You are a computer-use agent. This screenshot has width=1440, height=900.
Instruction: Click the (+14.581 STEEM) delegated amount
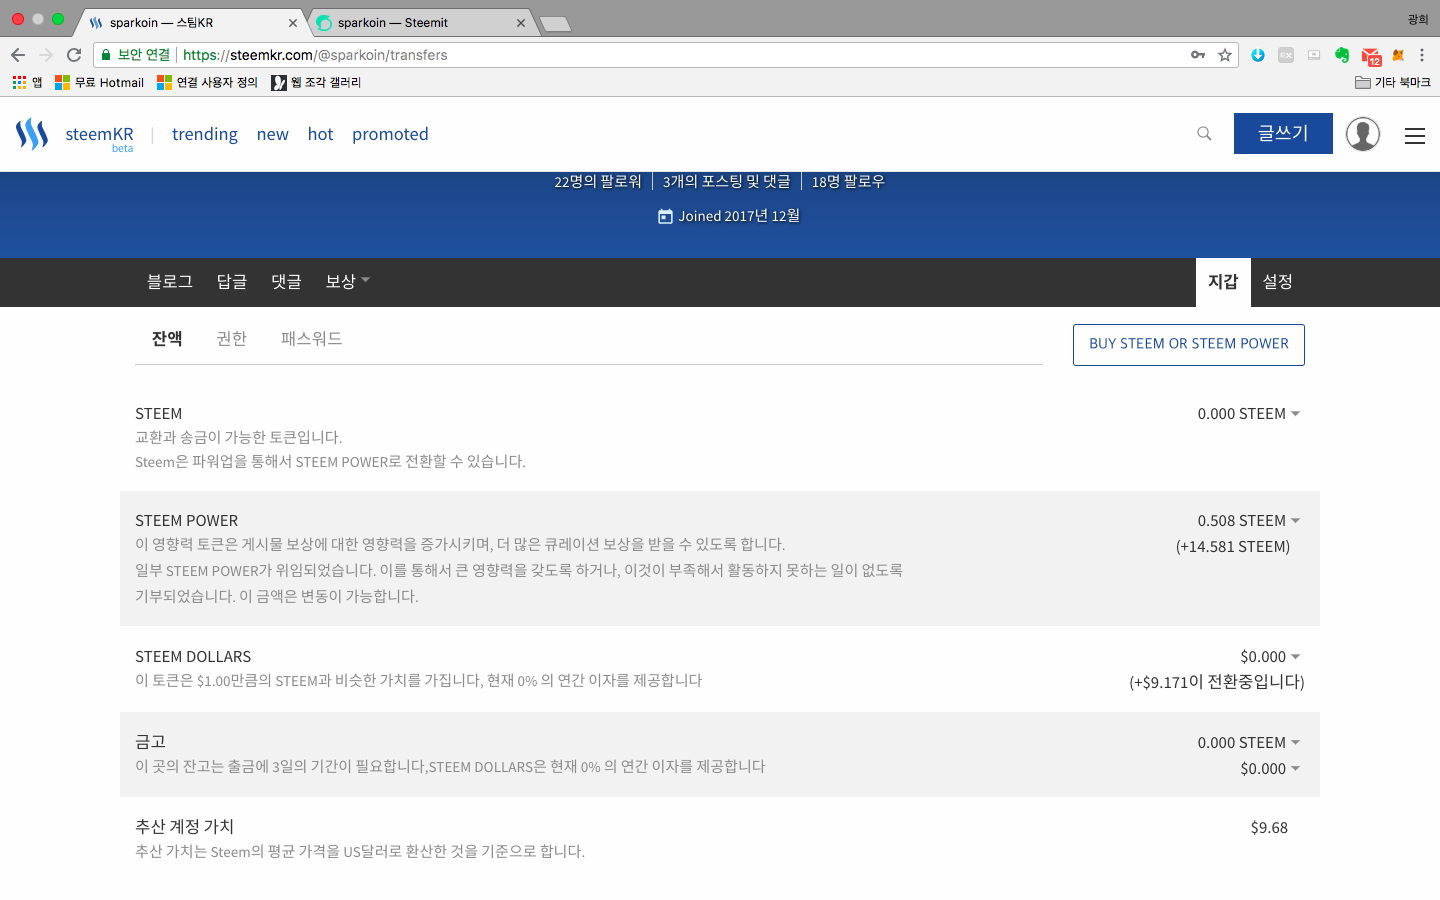click(x=1233, y=547)
